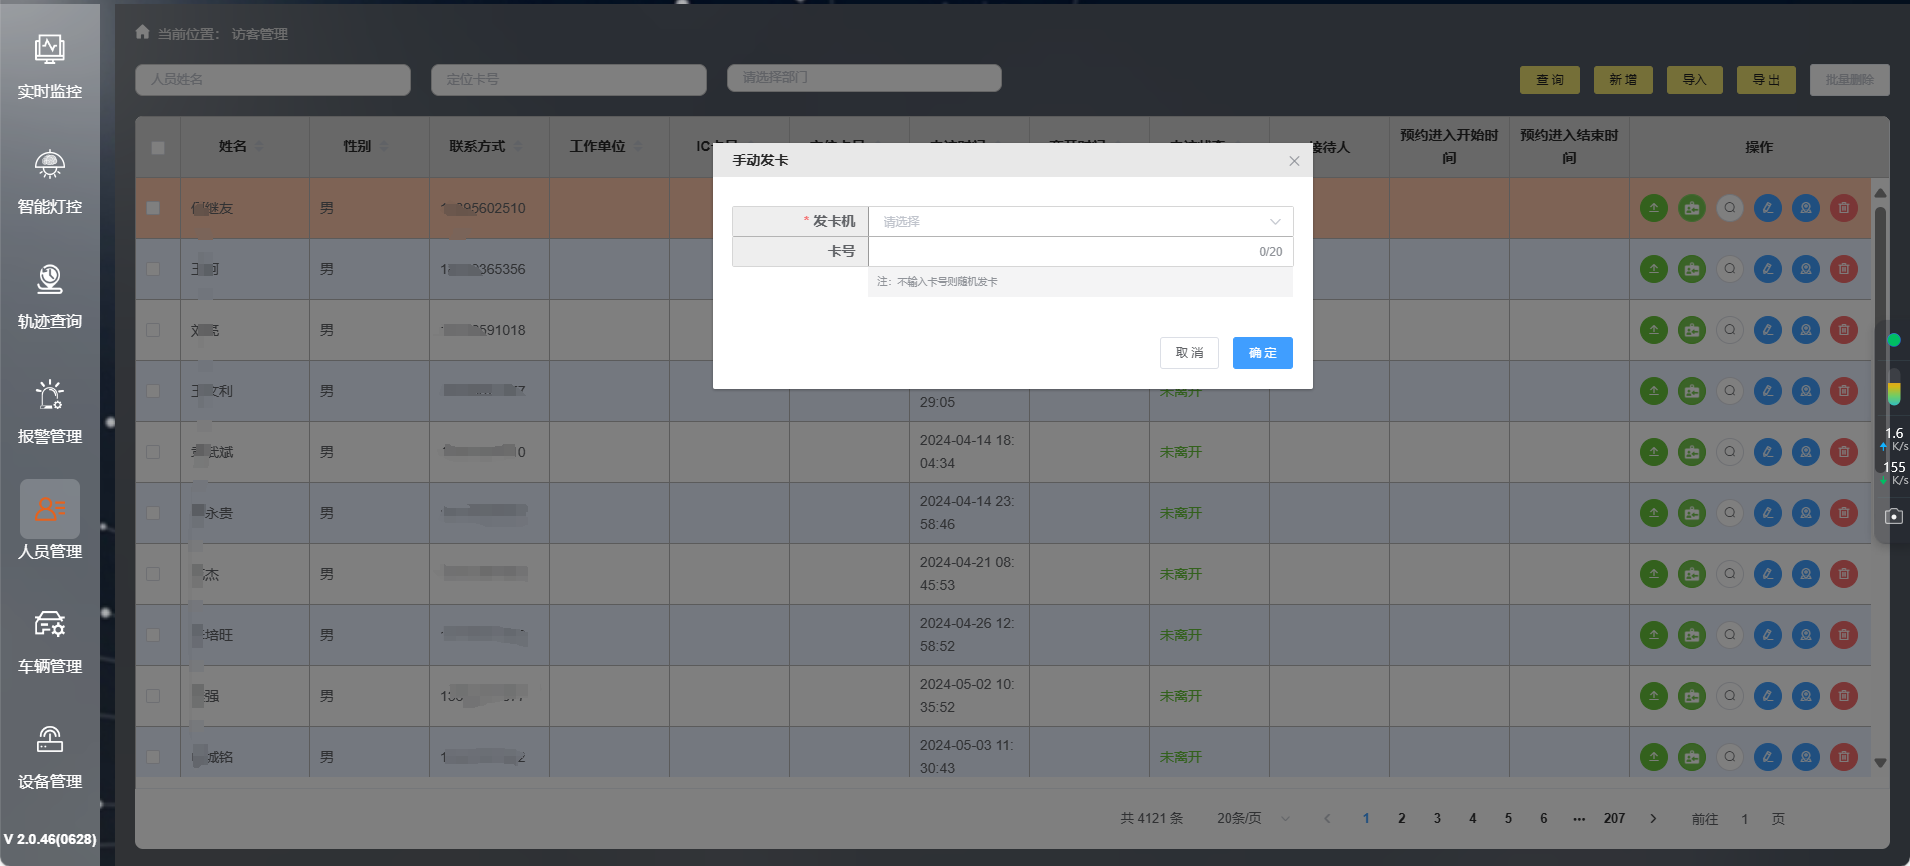The width and height of the screenshot is (1910, 866).
Task: Open the 发卡机 dropdown in the dialog
Action: click(x=1080, y=222)
